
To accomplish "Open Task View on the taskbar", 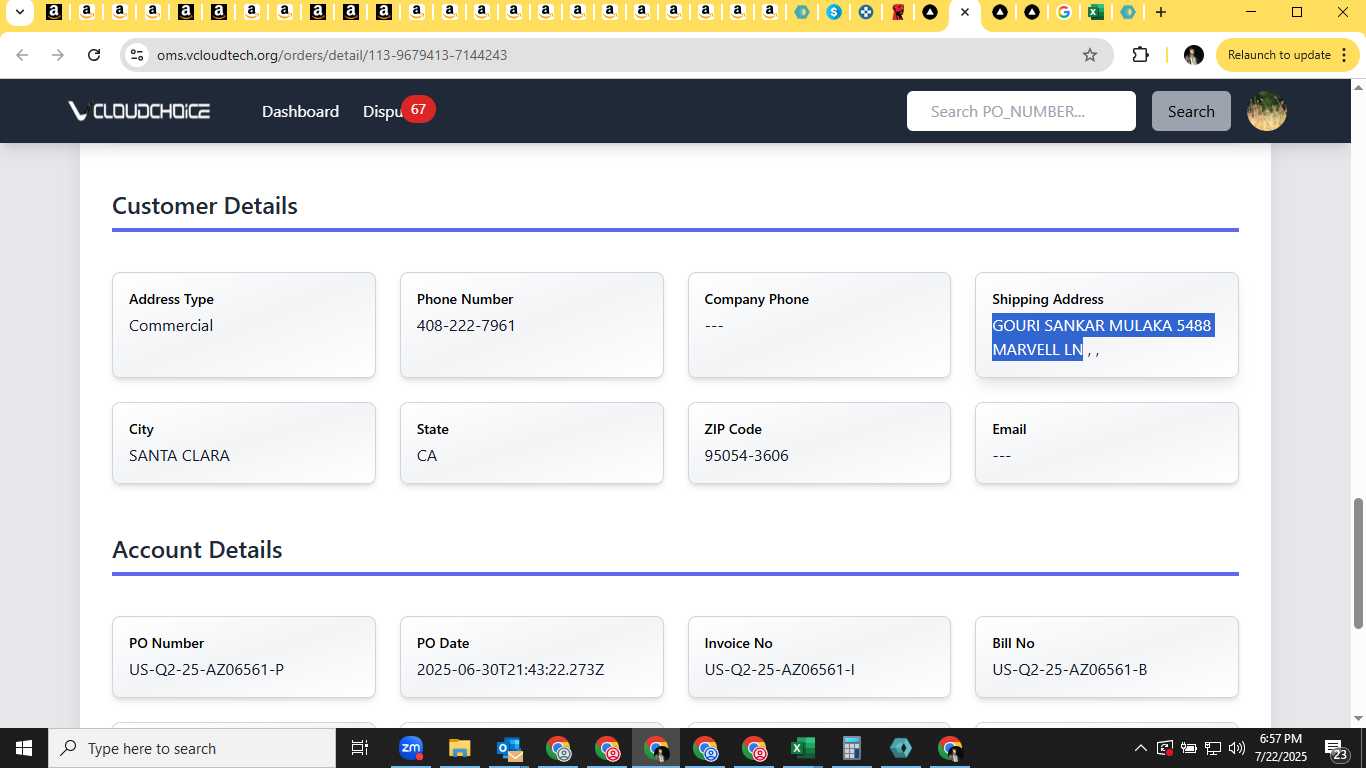I will click(x=360, y=748).
